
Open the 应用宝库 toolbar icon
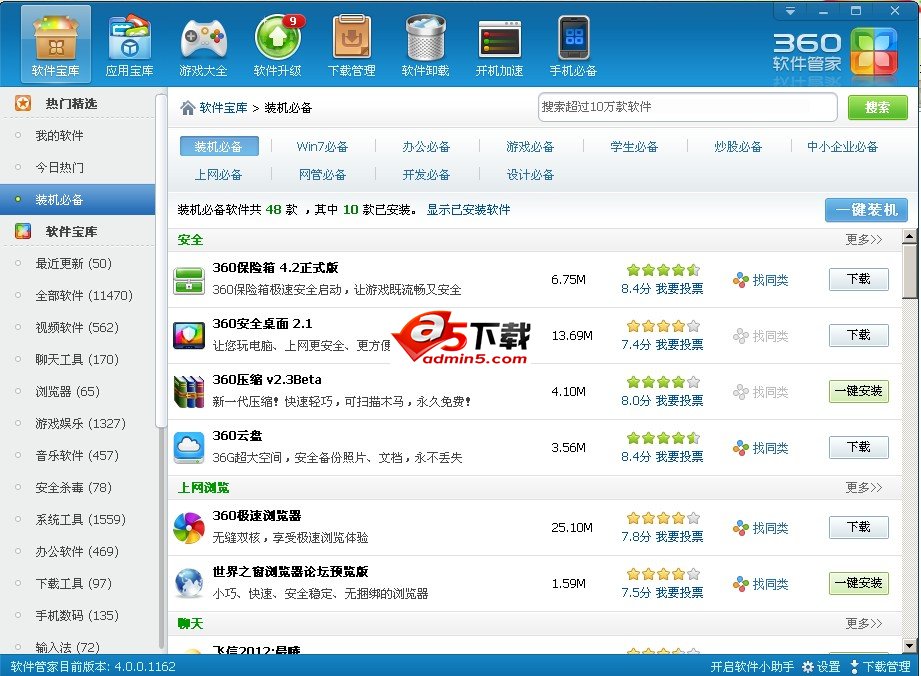click(x=129, y=45)
